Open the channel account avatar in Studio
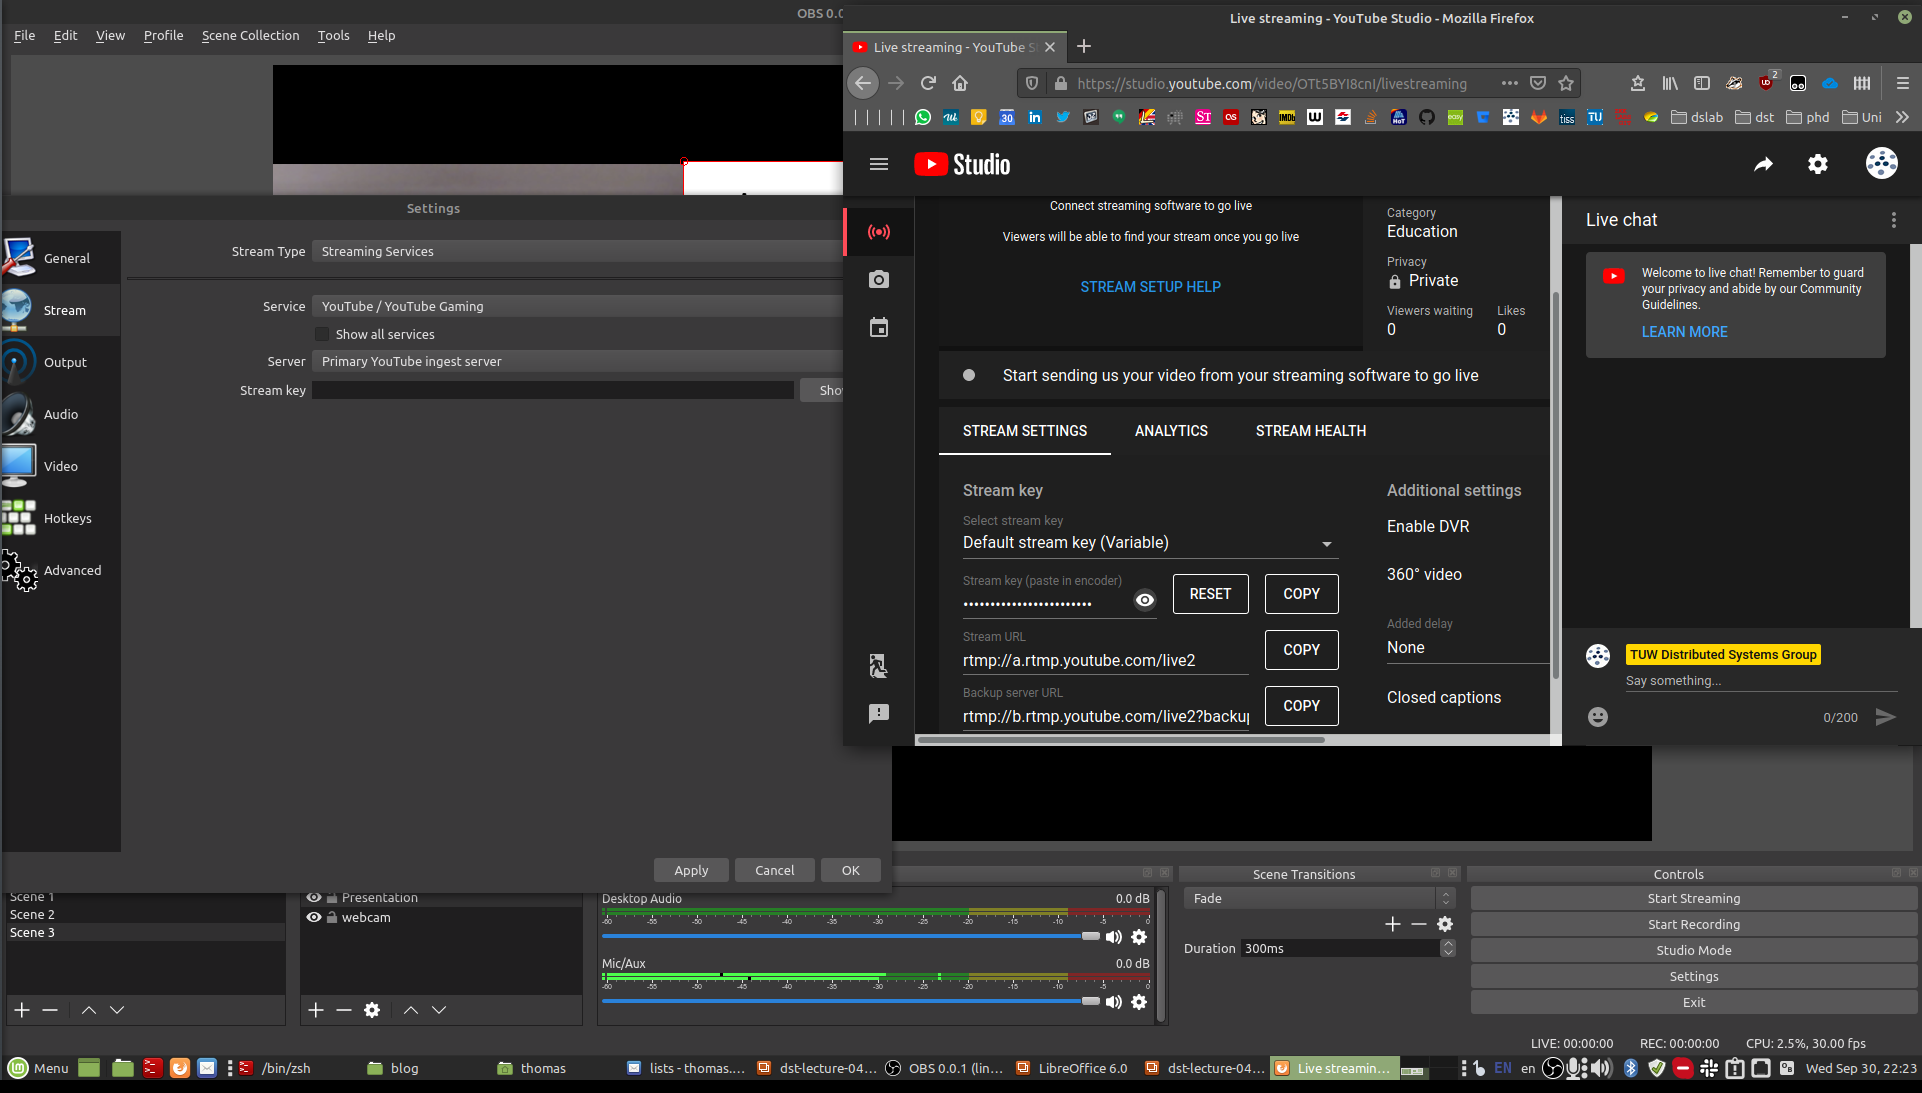 pos(1881,164)
